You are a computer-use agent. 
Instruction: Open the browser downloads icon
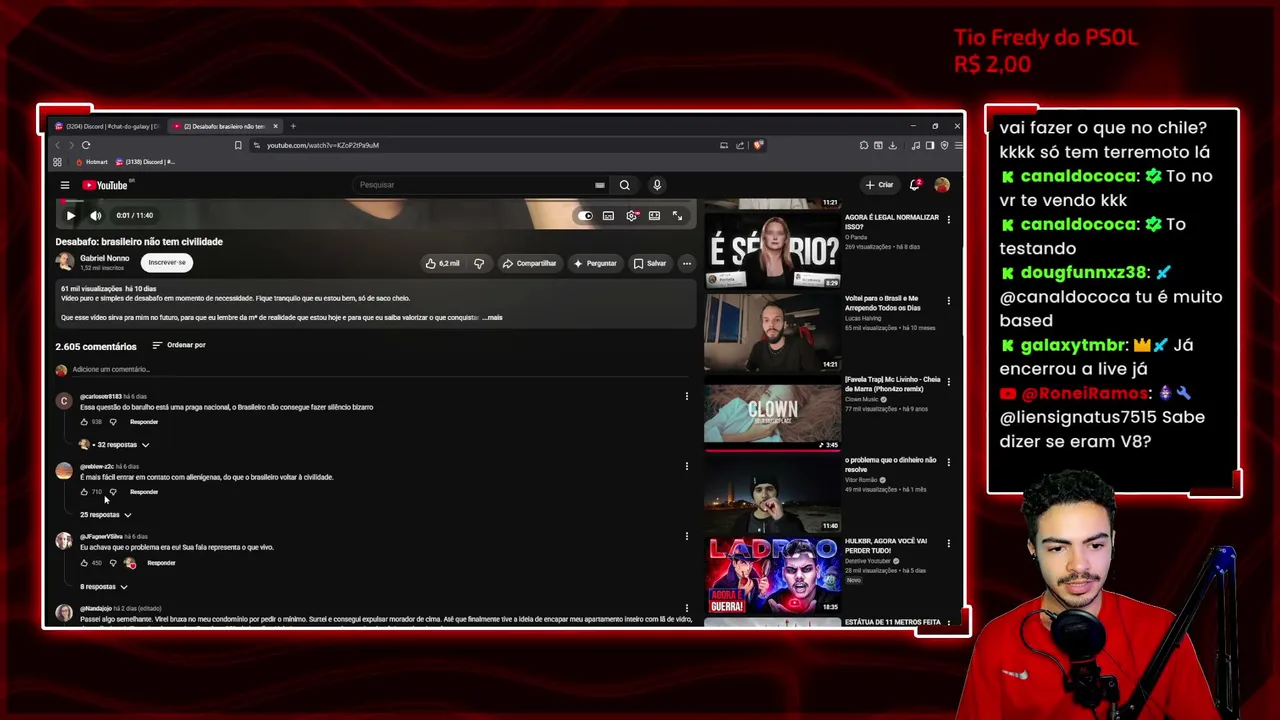click(892, 145)
